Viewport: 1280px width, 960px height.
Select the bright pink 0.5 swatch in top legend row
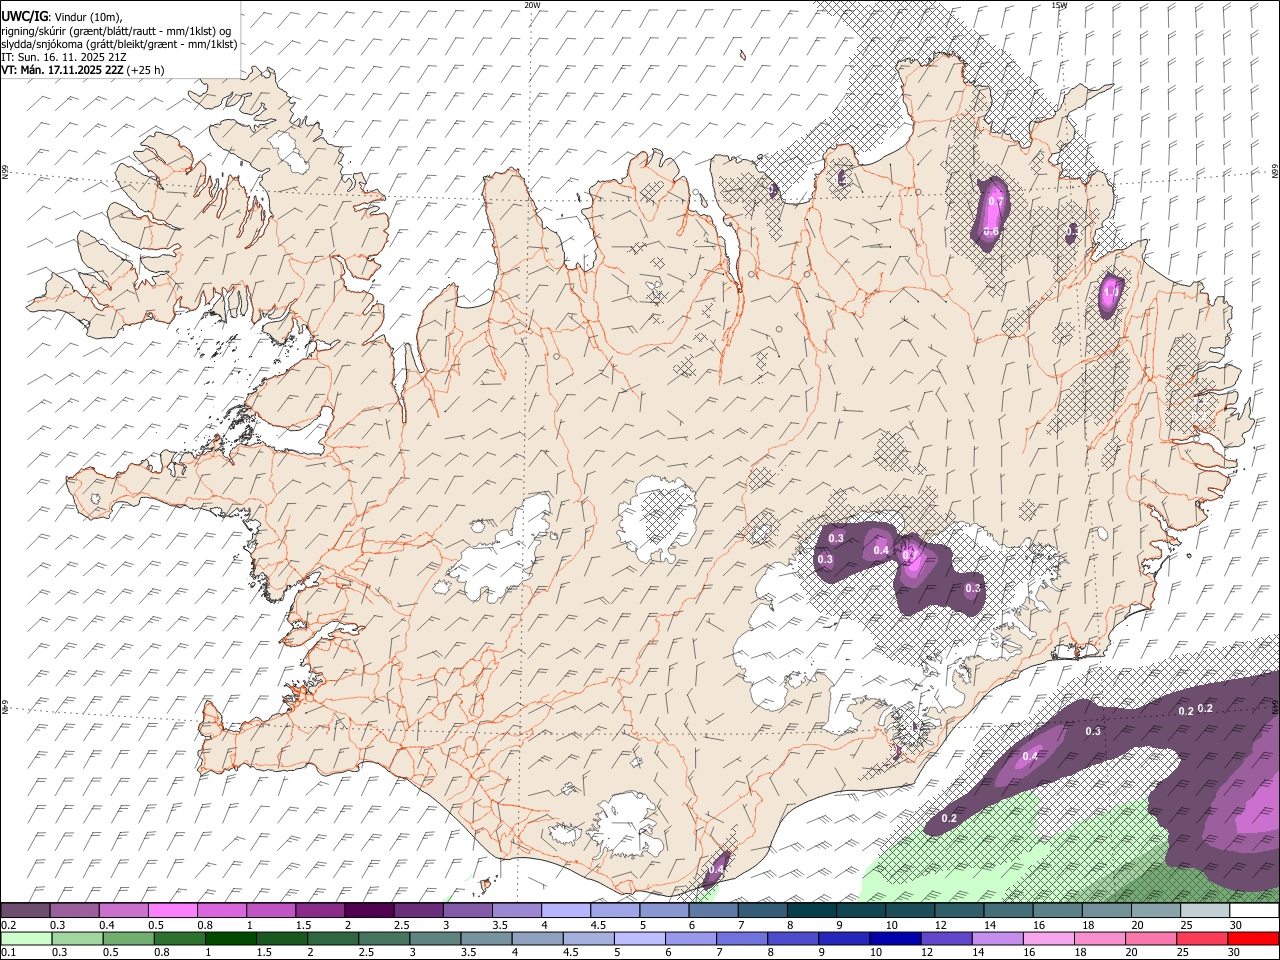pos(173,911)
